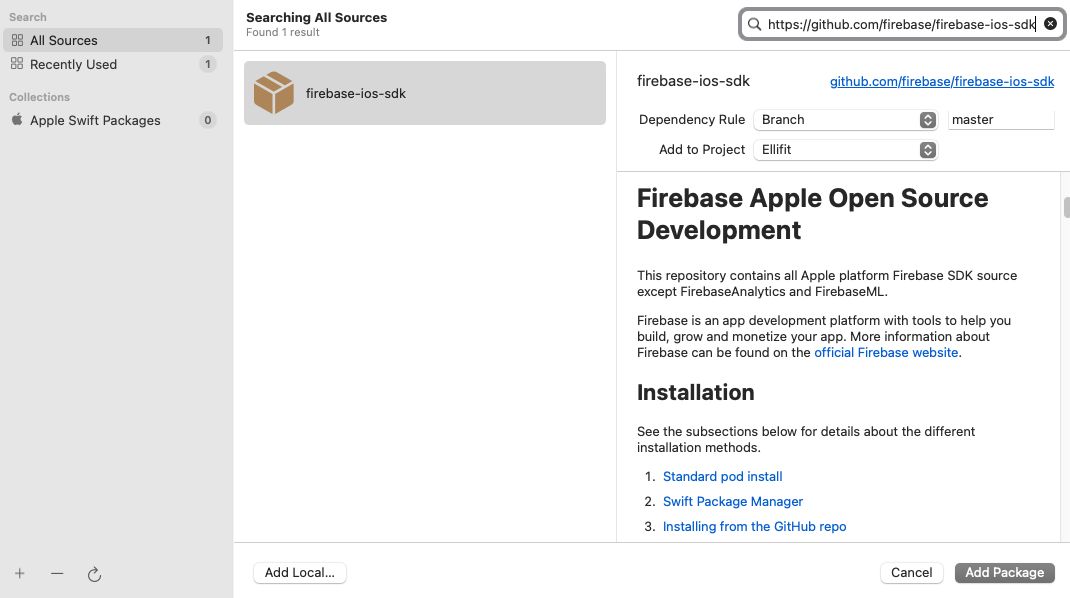Click the README vertical scrollbar
The height and width of the screenshot is (598, 1070).
(1066, 207)
